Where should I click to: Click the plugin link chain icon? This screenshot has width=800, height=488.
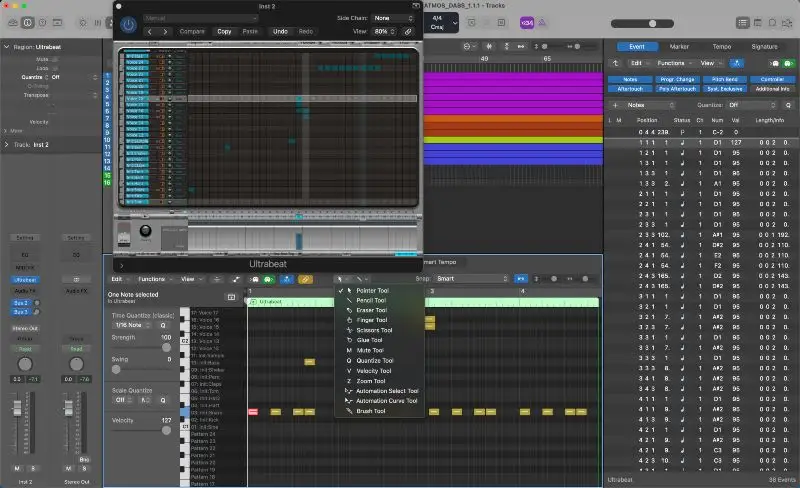click(407, 32)
